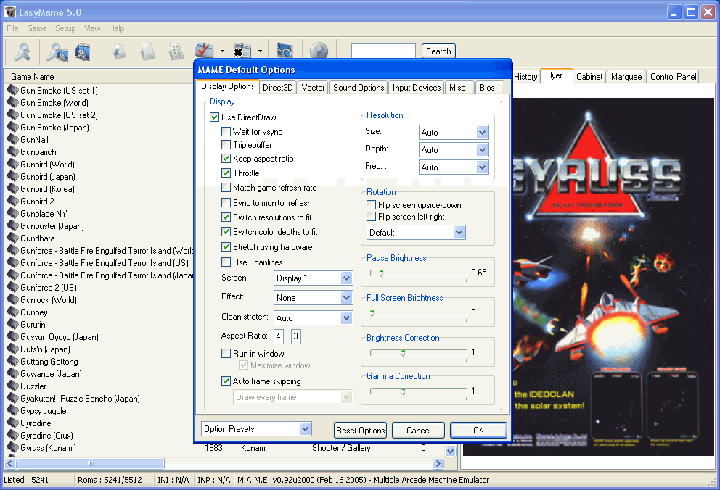Open the Option Presets dropdown

[305, 430]
